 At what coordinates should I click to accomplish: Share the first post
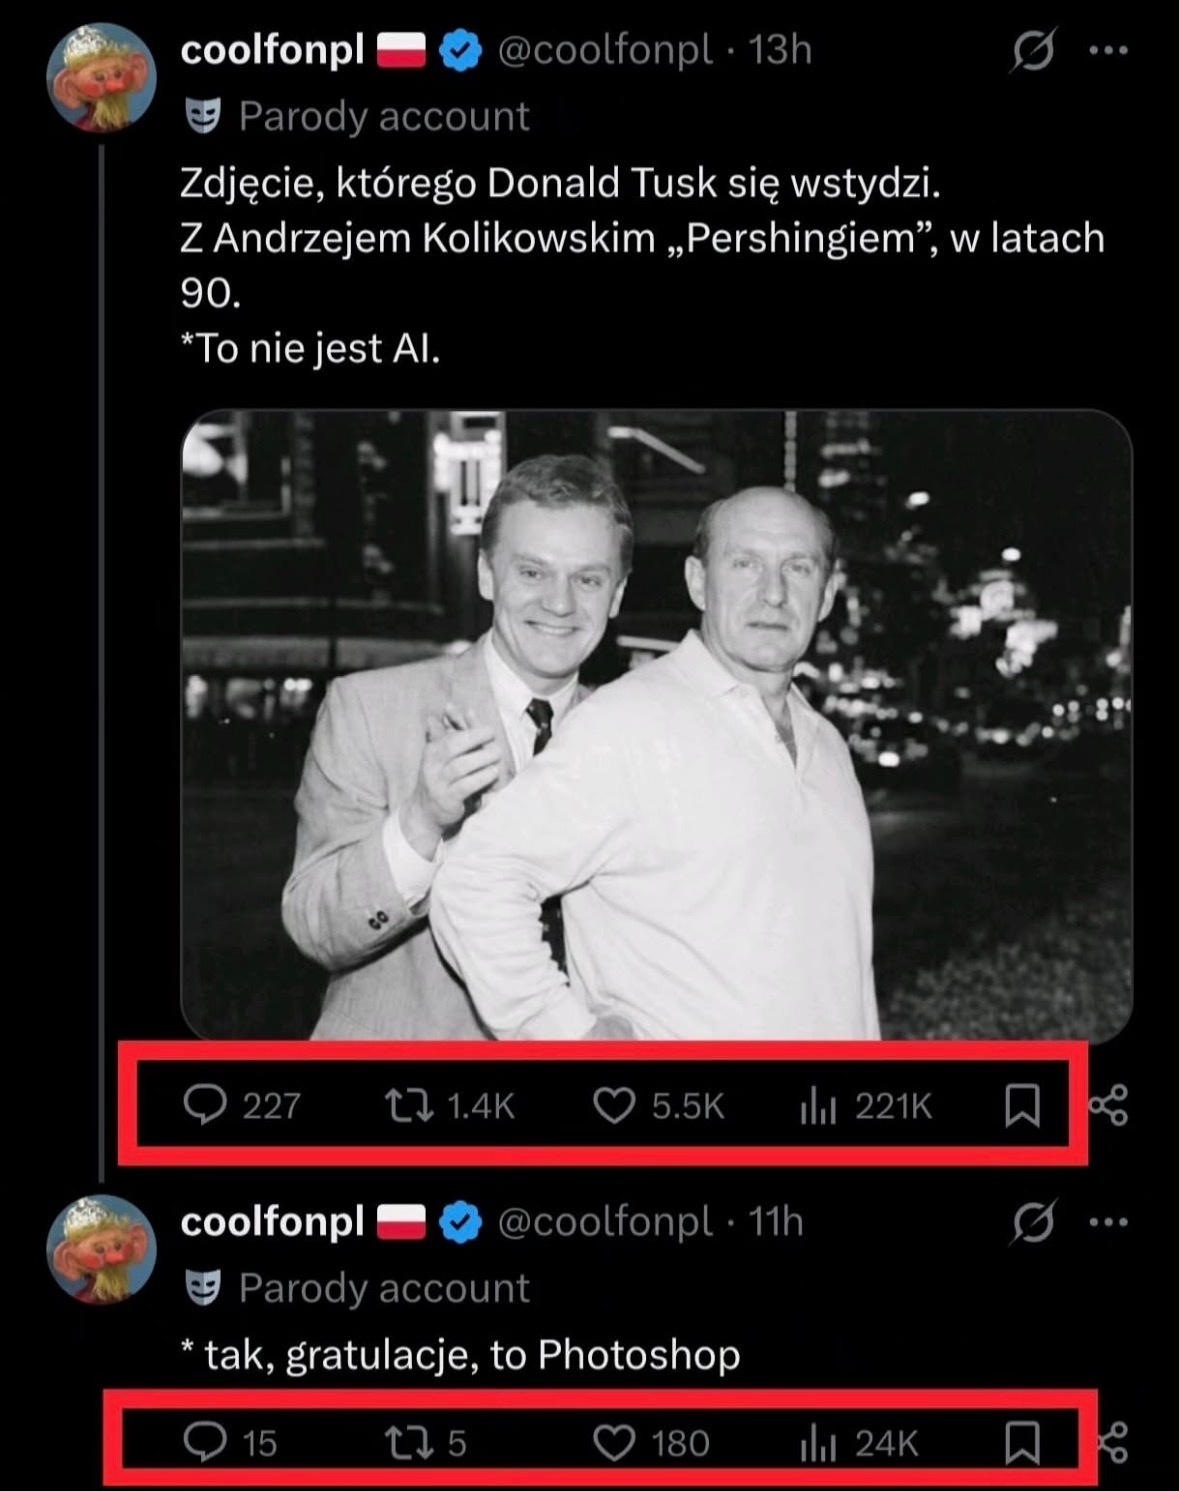click(x=1108, y=1105)
